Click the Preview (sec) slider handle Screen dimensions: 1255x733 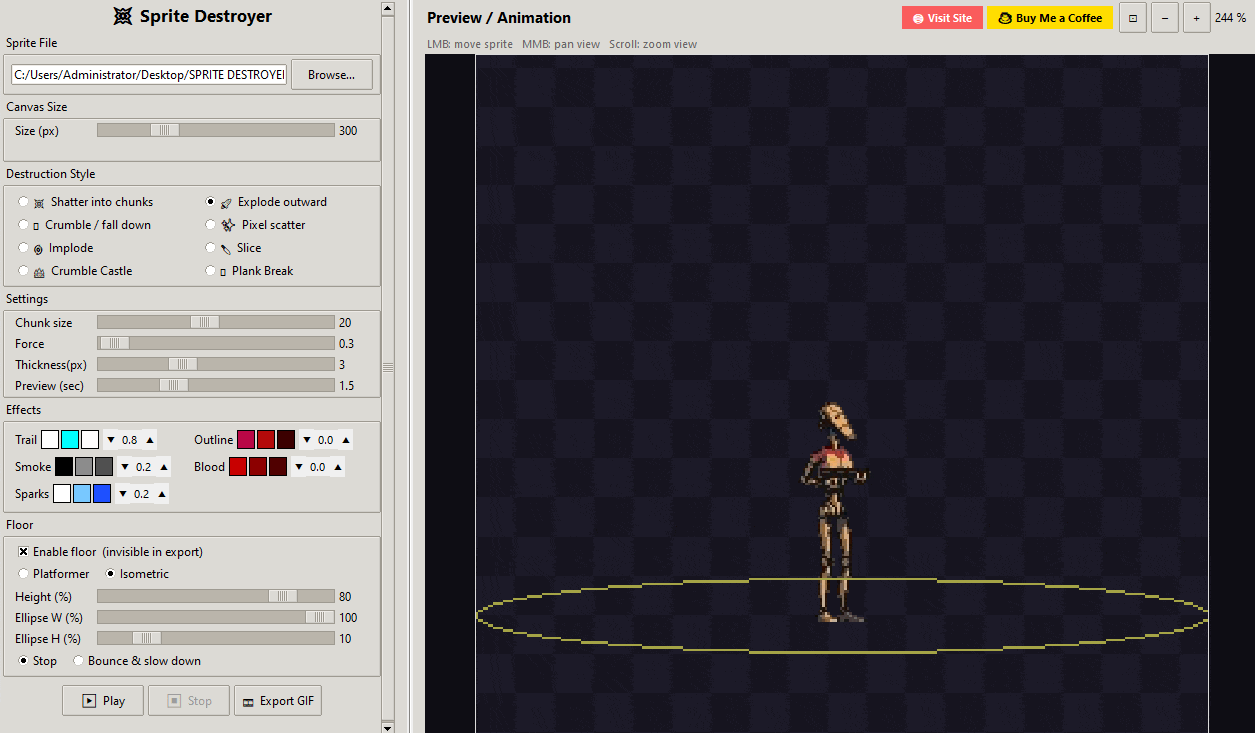[x=174, y=385]
